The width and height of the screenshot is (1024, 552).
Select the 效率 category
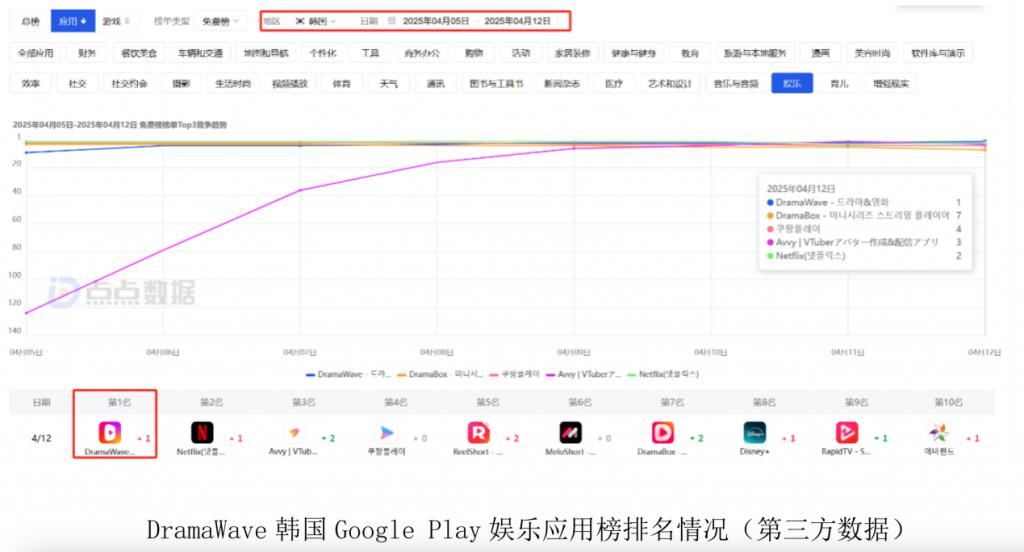pos(31,84)
